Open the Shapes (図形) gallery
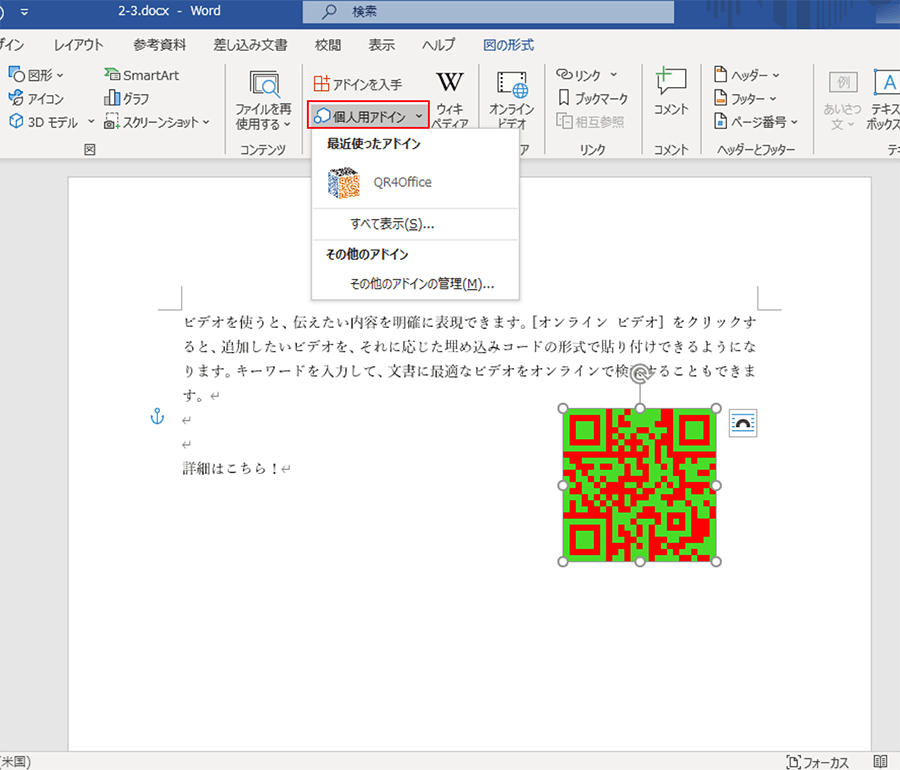The width and height of the screenshot is (900, 770). tap(36, 75)
